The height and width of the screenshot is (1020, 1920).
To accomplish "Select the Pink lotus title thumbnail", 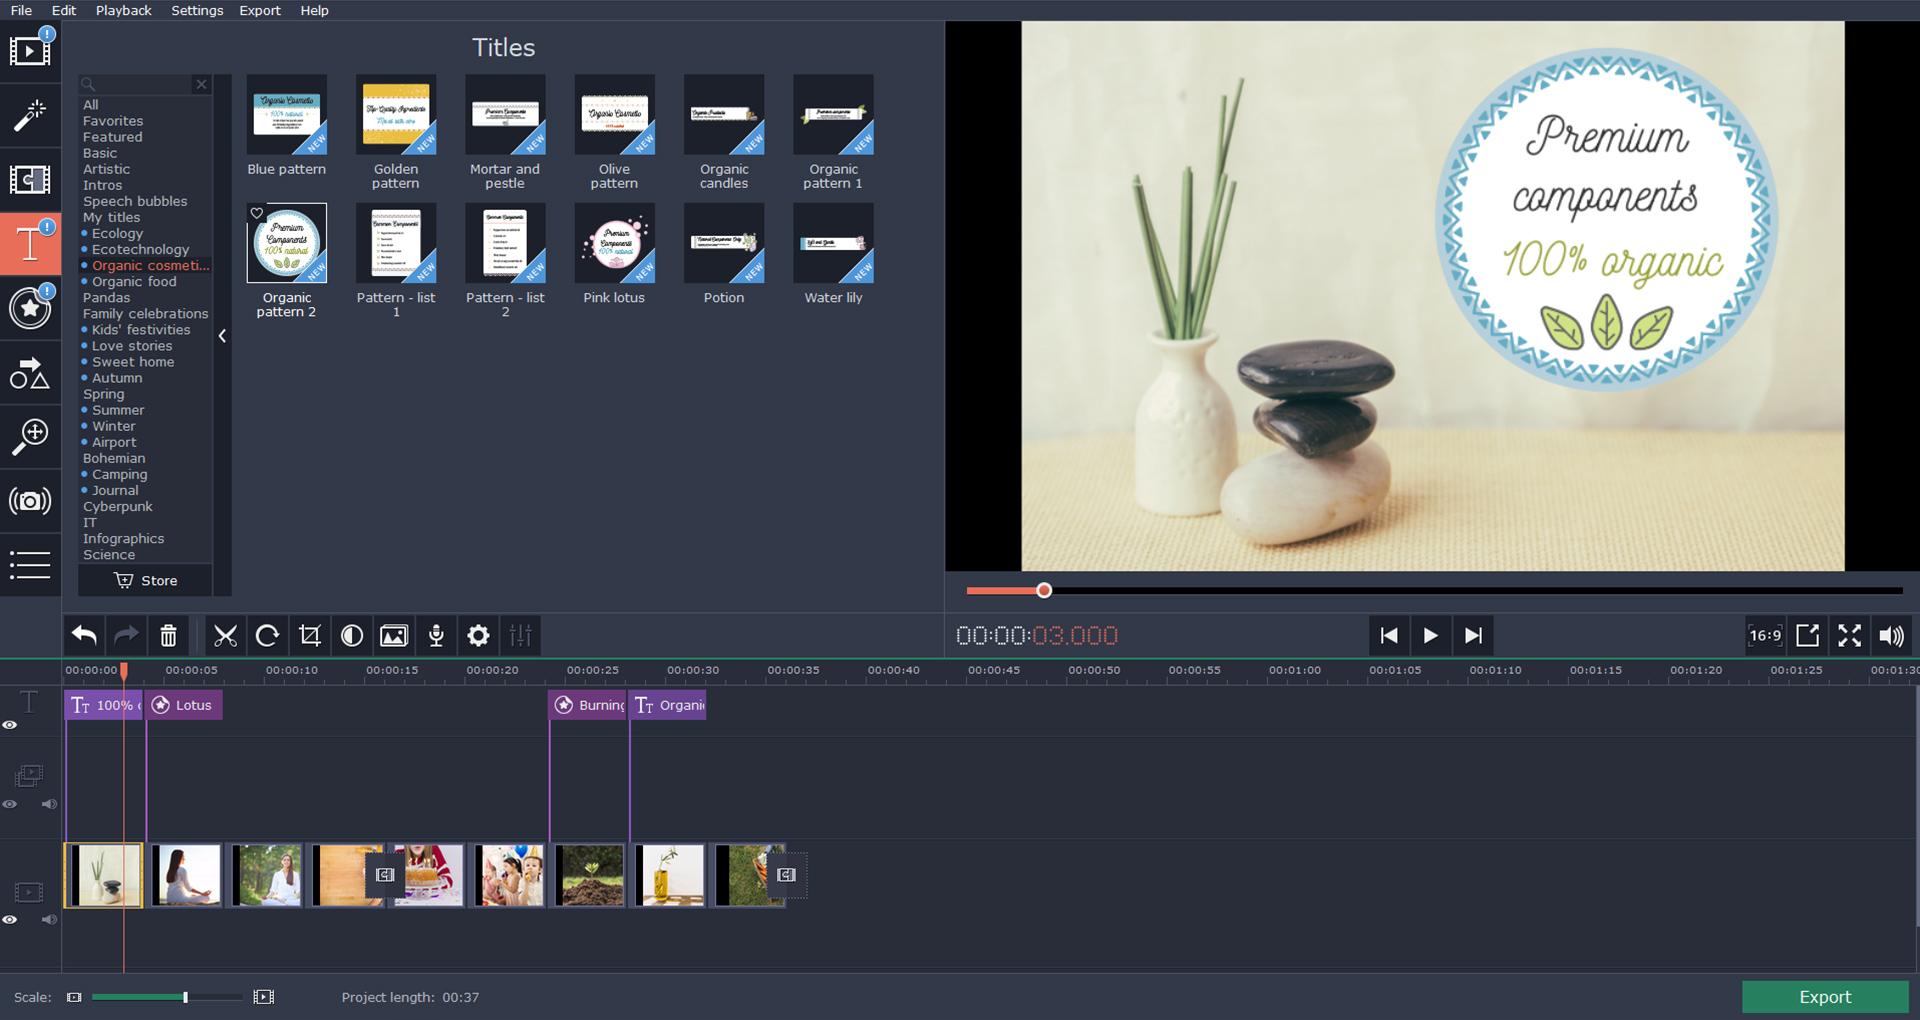I will (x=614, y=243).
